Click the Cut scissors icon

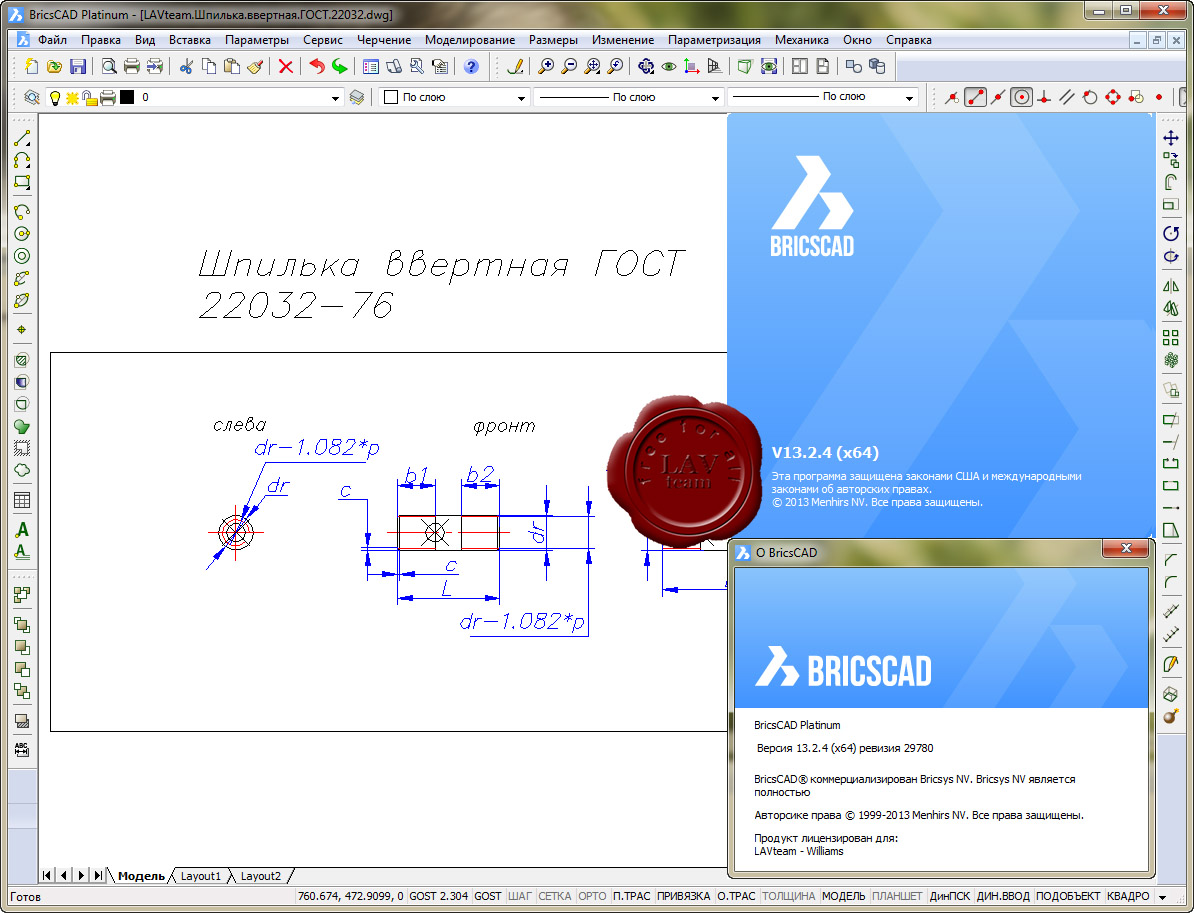pyautogui.click(x=186, y=66)
